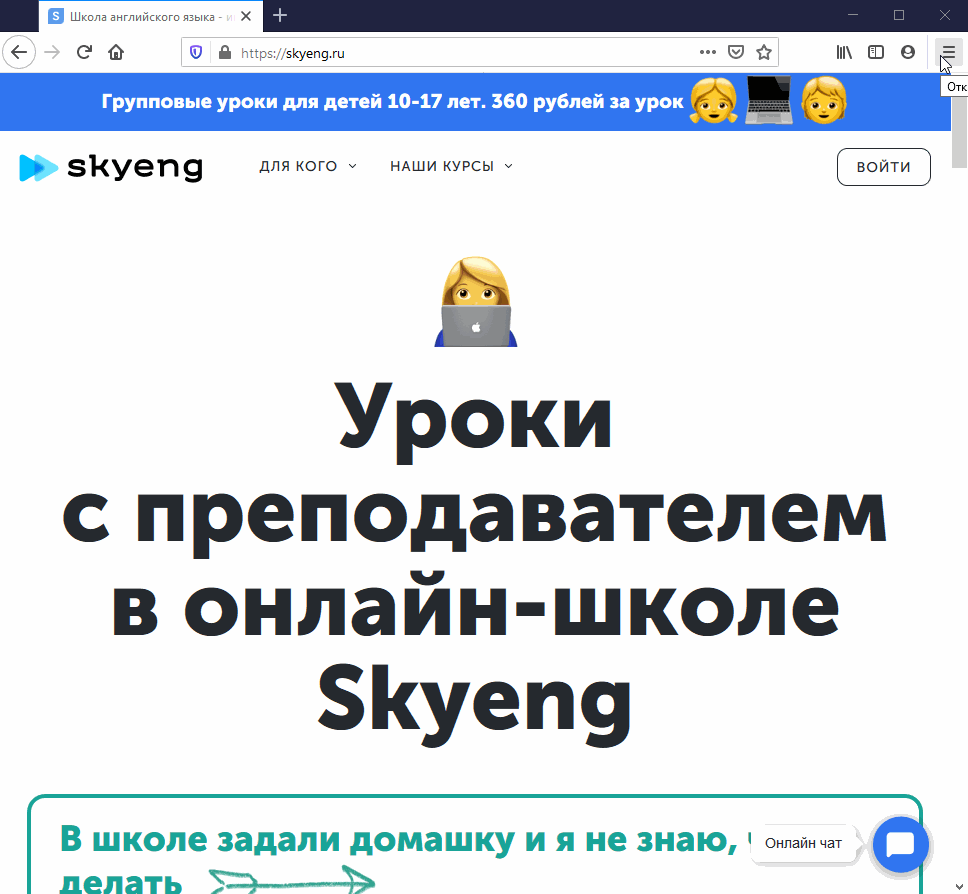This screenshot has width=968, height=894.
Task: Click the Онлайн чат label
Action: point(803,843)
